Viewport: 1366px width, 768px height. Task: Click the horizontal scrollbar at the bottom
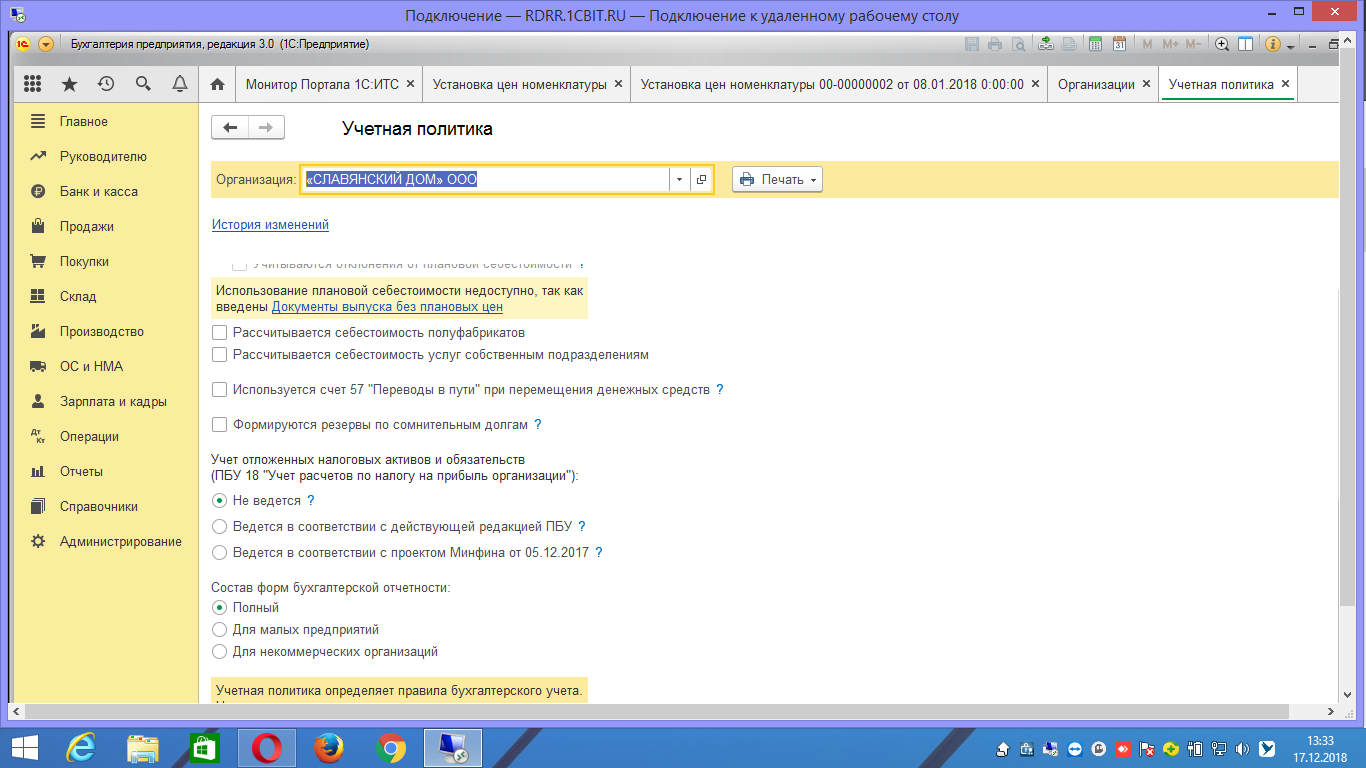pyautogui.click(x=670, y=711)
